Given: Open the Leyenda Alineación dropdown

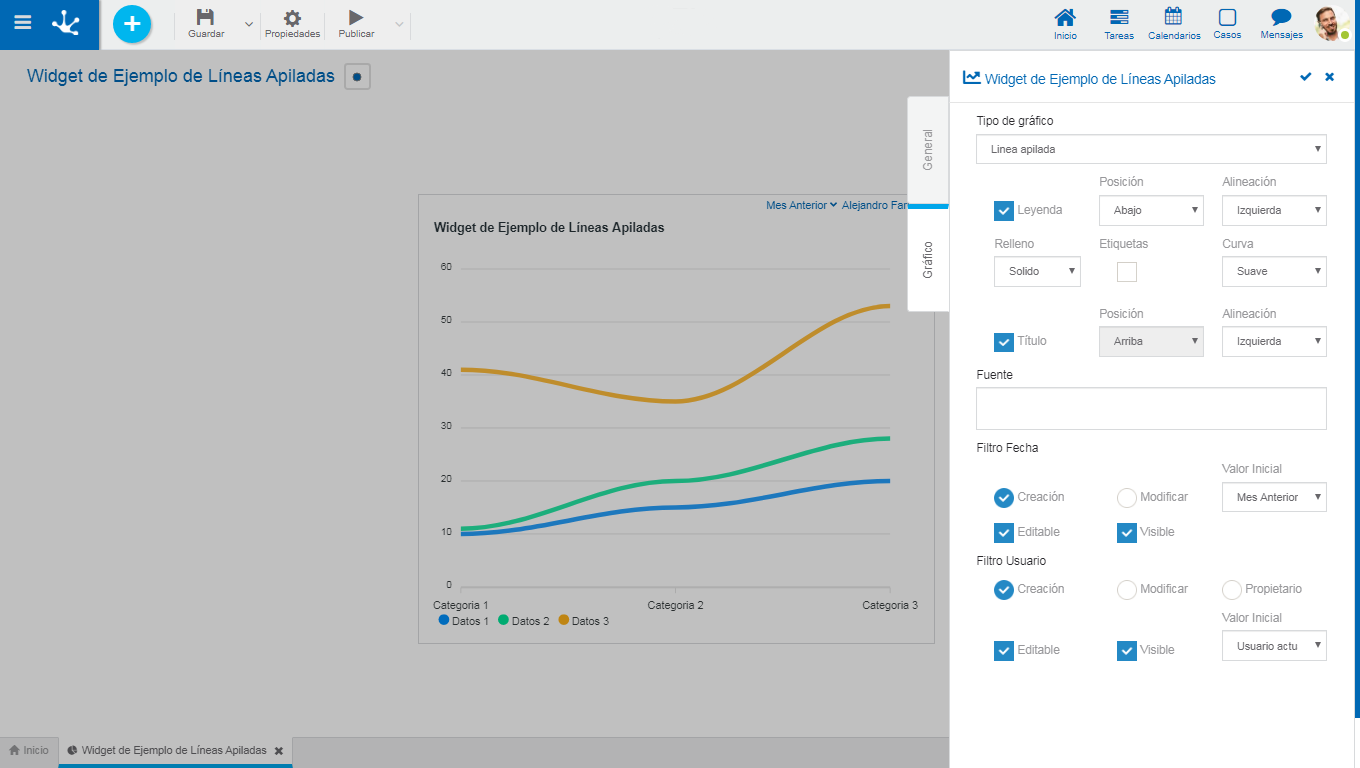Looking at the screenshot, I should coord(1274,210).
